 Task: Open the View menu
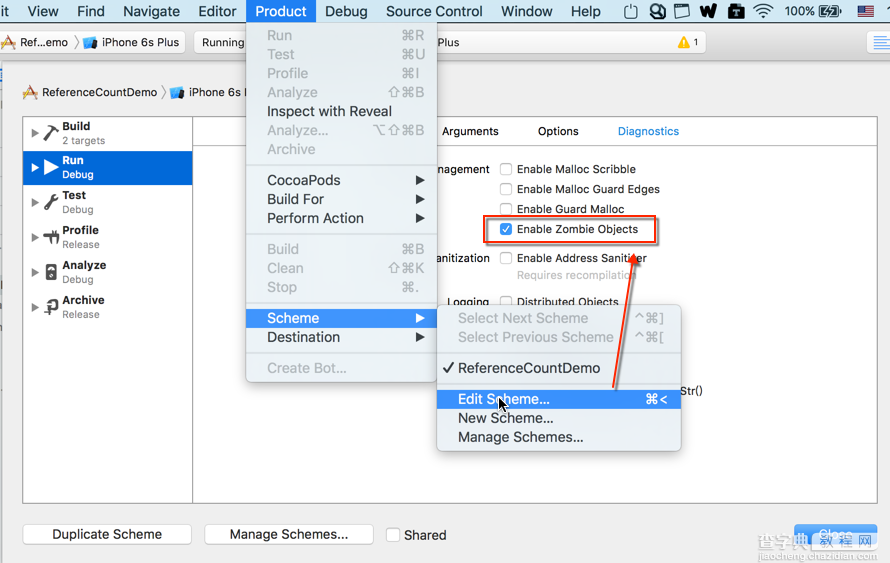click(x=43, y=11)
